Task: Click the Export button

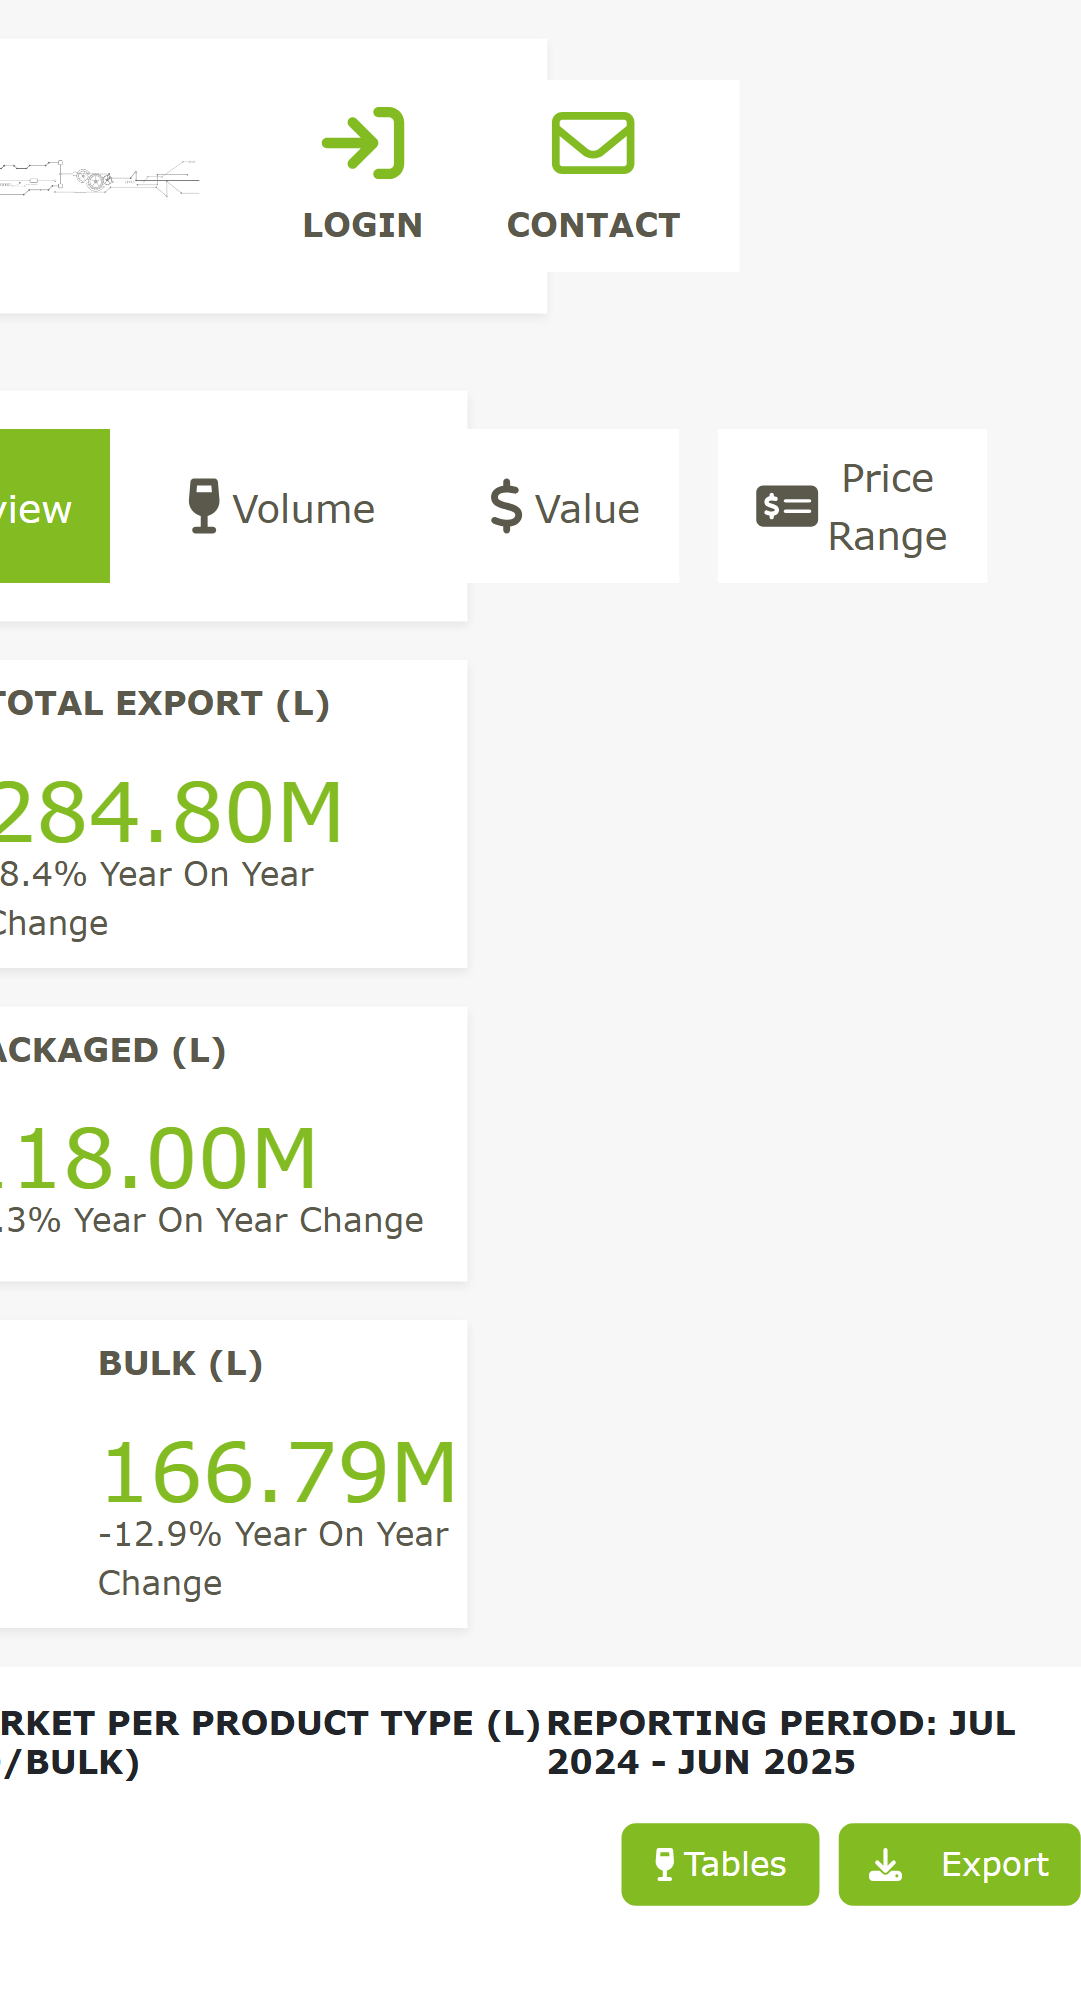Action: 959,1864
